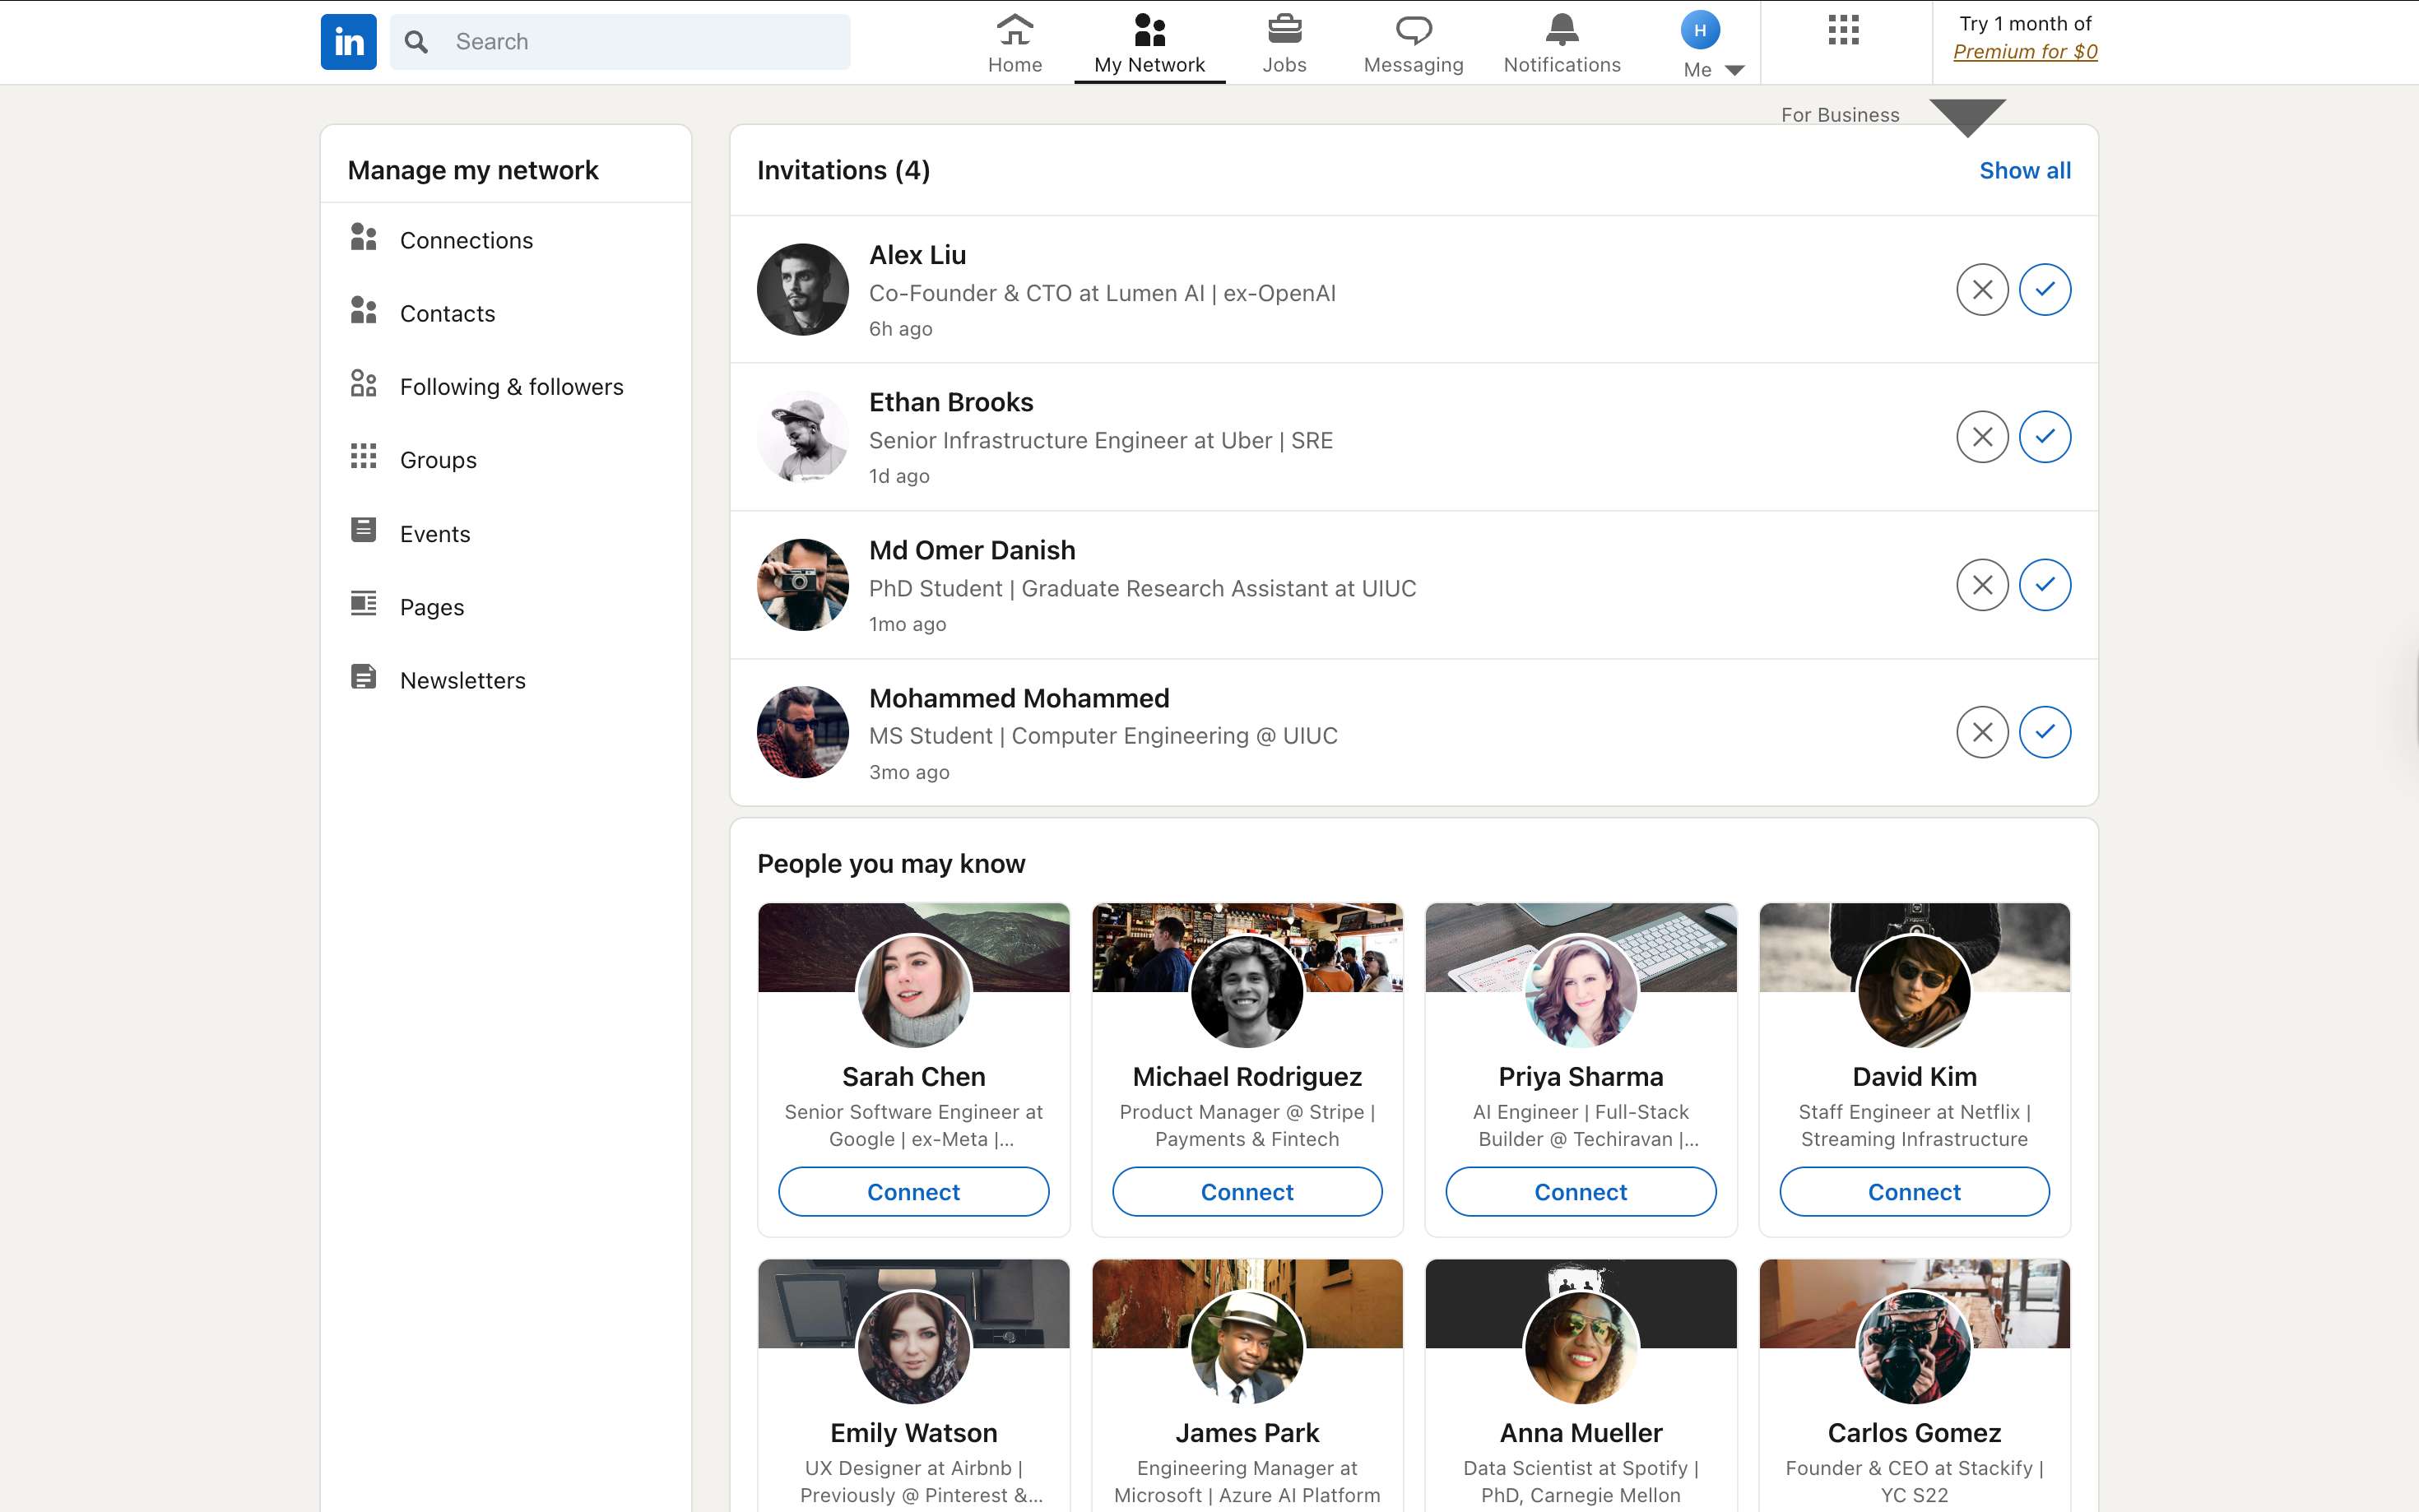Open Emily Watson's avatar

tap(913, 1347)
